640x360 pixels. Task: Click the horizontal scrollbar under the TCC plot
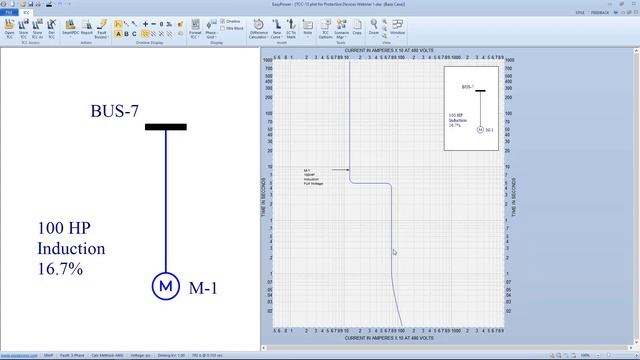447,348
